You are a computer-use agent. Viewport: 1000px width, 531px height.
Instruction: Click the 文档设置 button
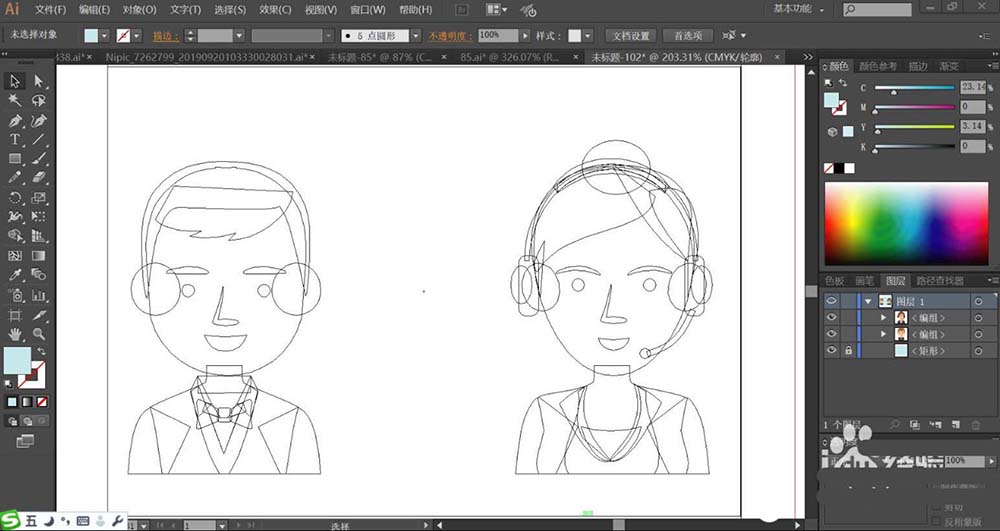pyautogui.click(x=631, y=36)
